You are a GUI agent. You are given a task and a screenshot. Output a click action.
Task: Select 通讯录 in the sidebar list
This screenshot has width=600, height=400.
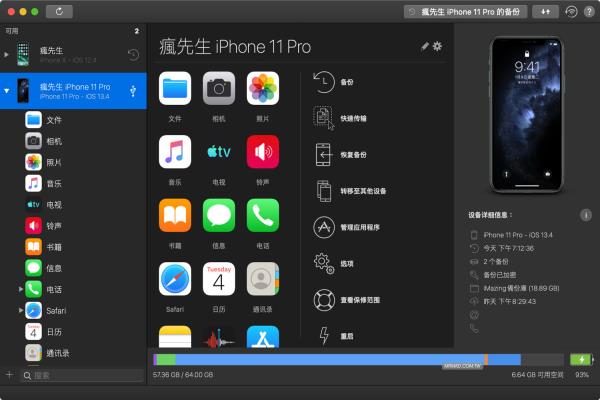(x=73, y=353)
